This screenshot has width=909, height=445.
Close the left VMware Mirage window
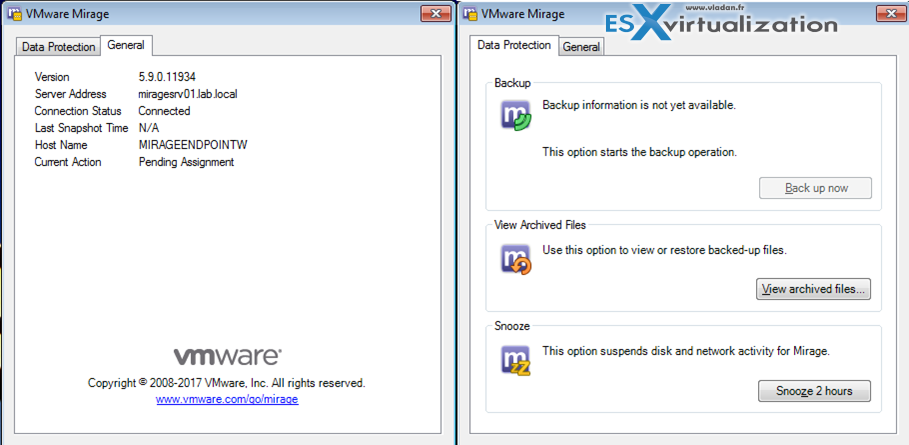click(x=434, y=14)
